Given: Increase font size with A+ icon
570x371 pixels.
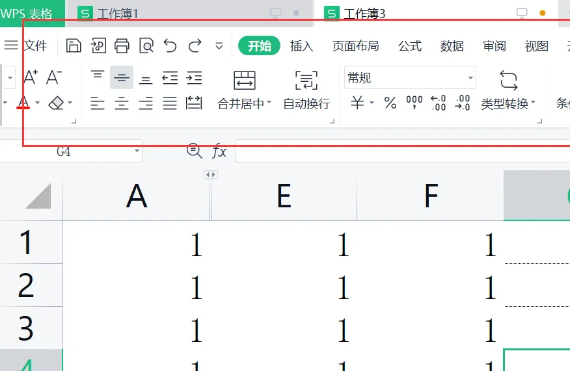Looking at the screenshot, I should [x=31, y=77].
